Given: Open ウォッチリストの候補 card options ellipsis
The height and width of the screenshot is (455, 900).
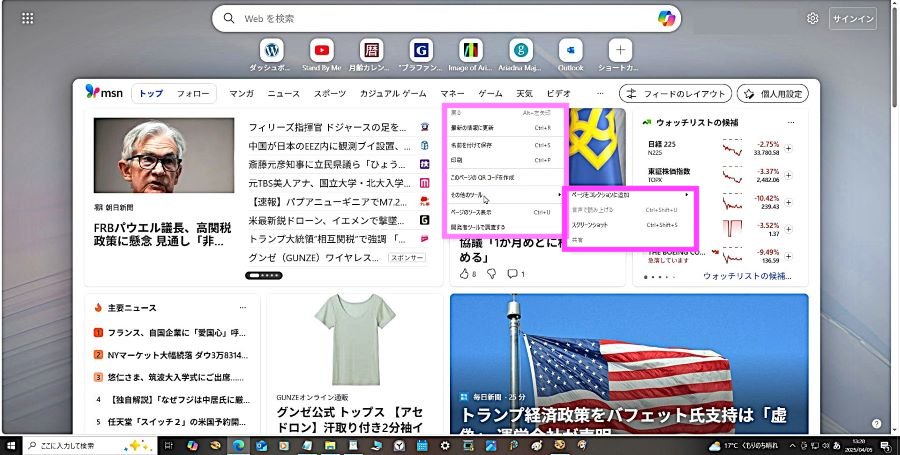Looking at the screenshot, I should (x=791, y=122).
